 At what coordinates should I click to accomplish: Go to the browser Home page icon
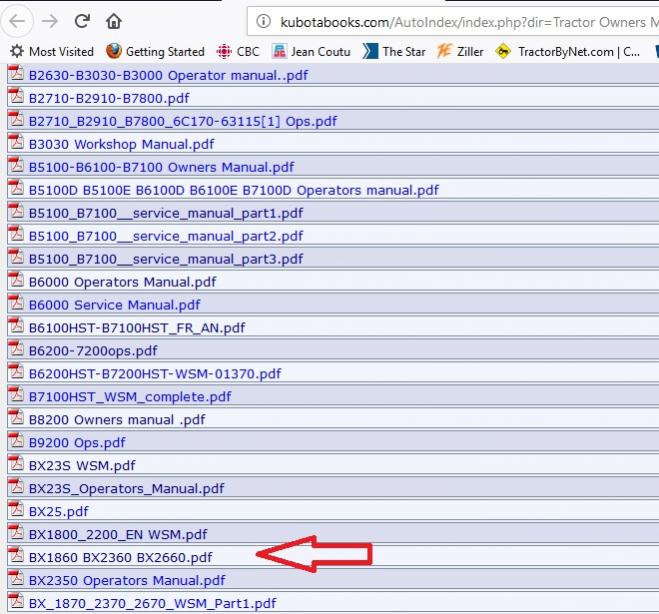click(114, 20)
